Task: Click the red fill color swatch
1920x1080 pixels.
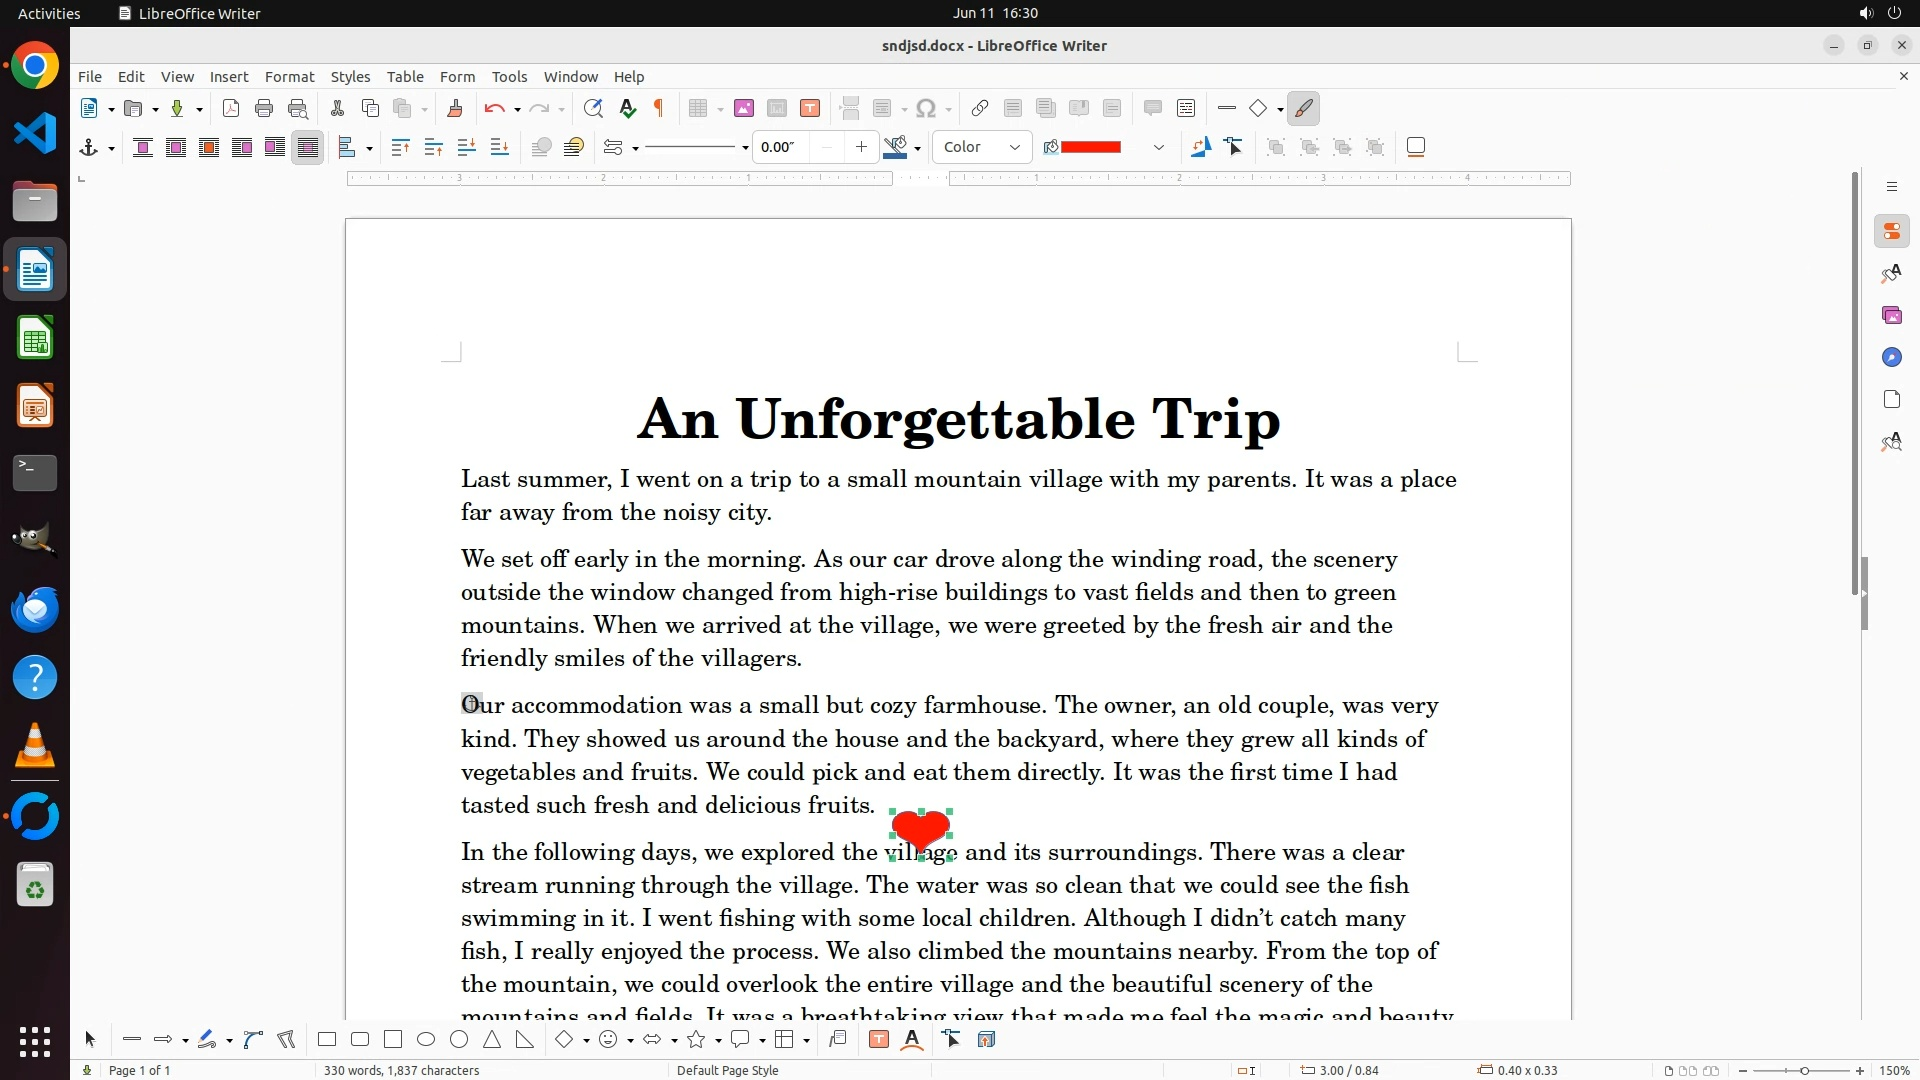Action: click(x=1090, y=148)
